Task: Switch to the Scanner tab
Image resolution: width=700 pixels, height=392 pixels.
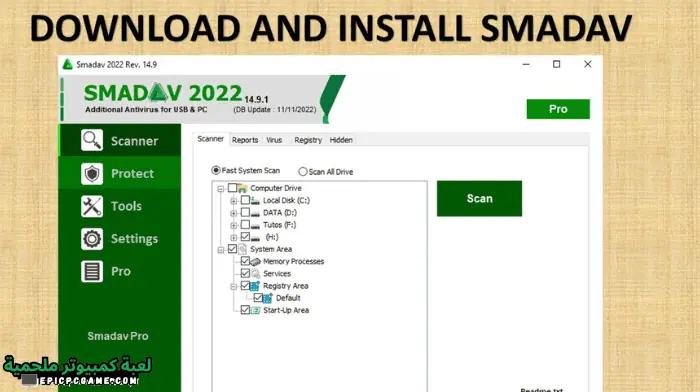Action: click(211, 139)
